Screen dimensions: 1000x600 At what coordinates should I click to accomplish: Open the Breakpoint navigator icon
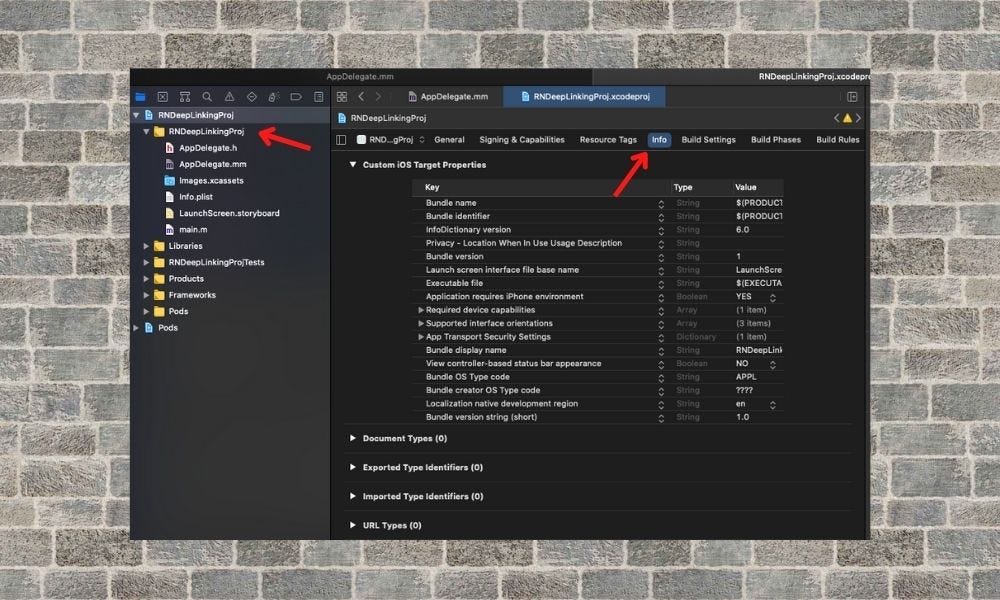coord(296,97)
